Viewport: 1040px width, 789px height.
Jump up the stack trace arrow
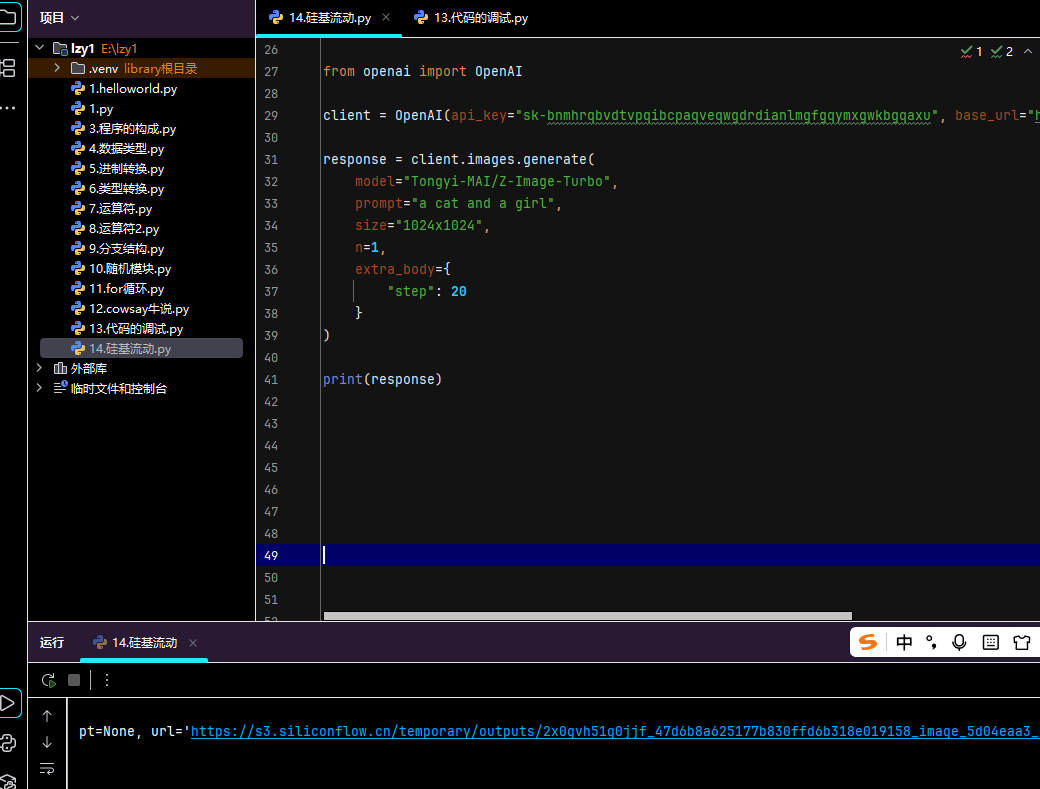pos(47,716)
